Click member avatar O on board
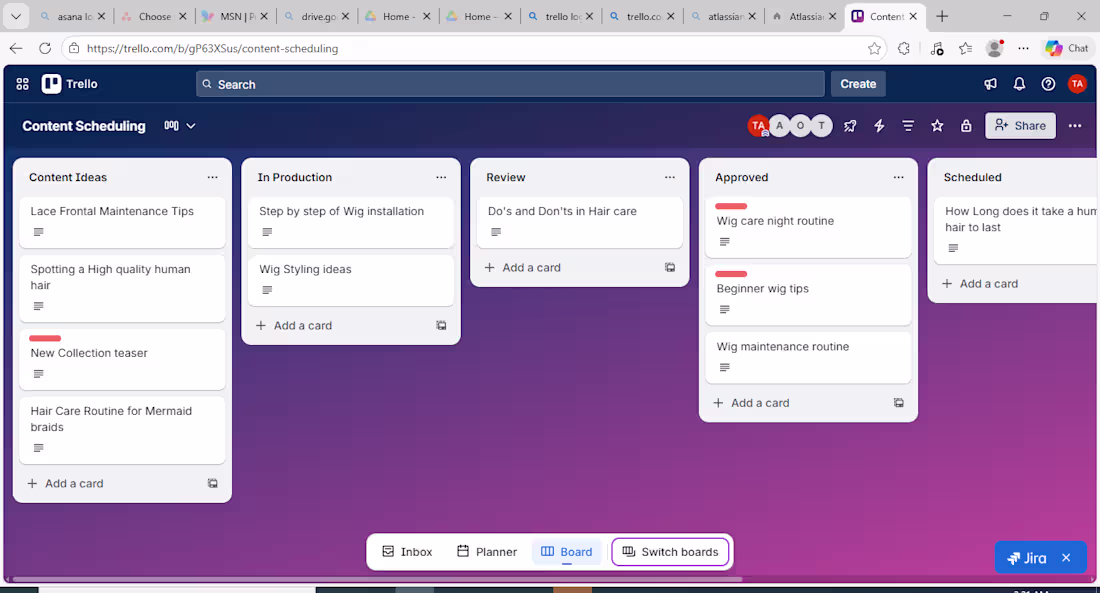 click(x=800, y=126)
